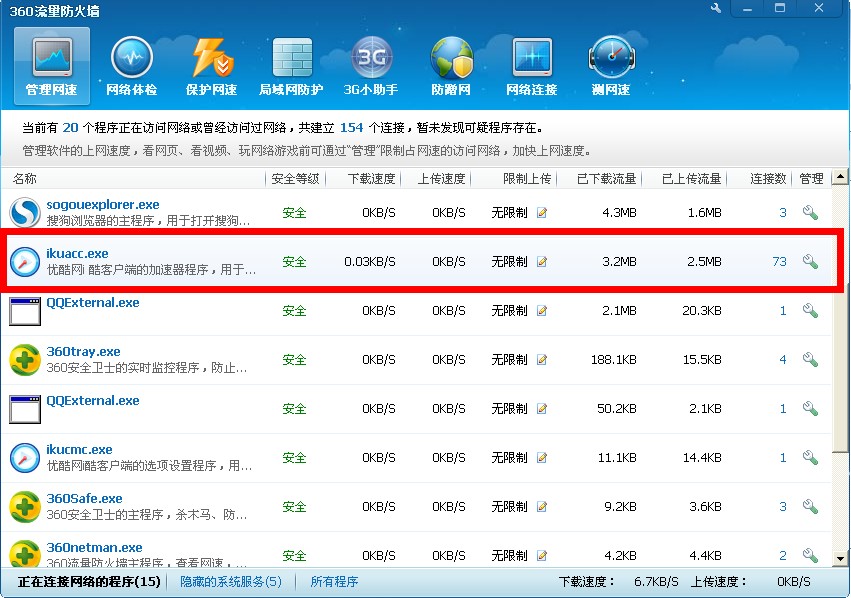851x598 pixels.
Task: View the 73 connections of ikuacc.exe
Action: click(779, 262)
